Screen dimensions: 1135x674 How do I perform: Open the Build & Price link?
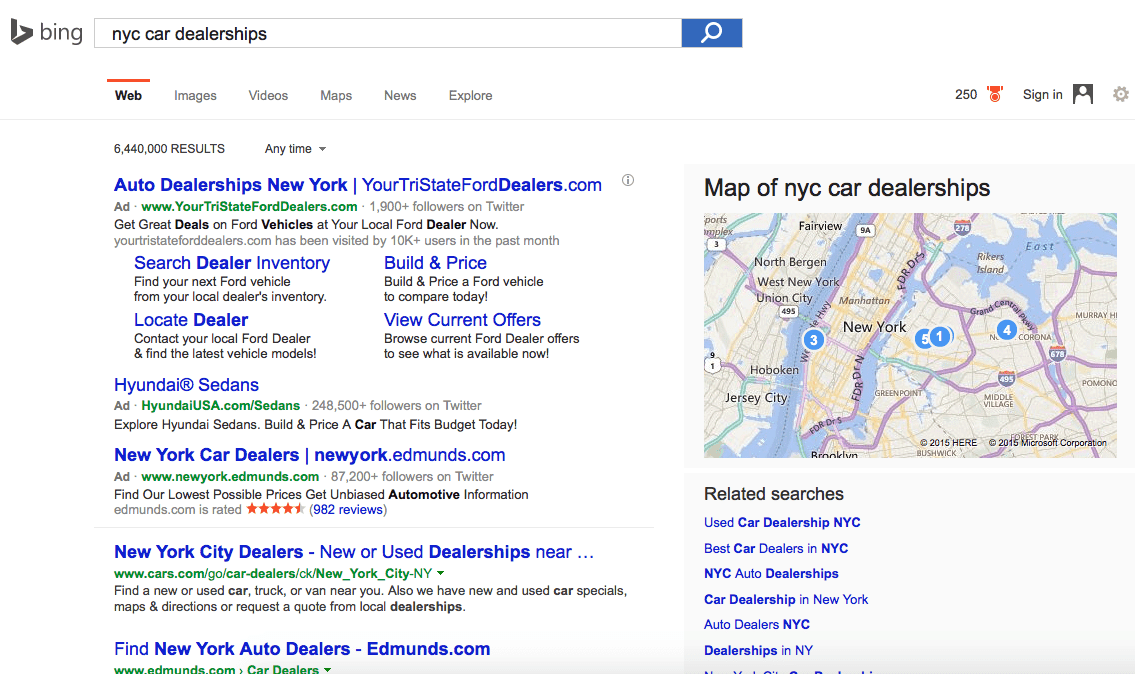[x=435, y=263]
